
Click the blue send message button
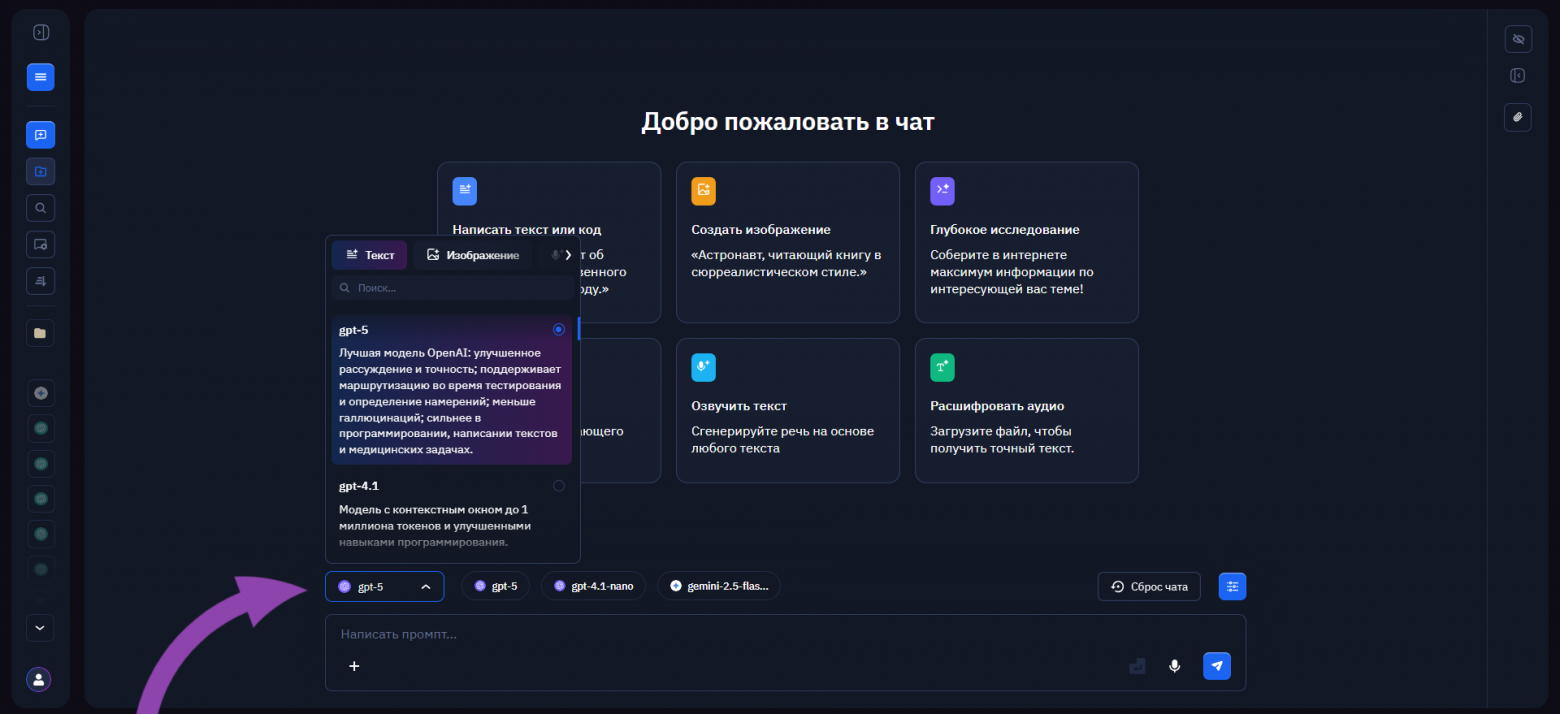point(1216,665)
